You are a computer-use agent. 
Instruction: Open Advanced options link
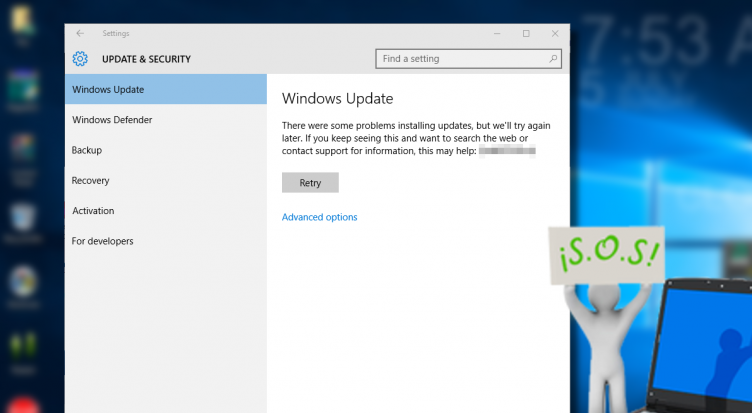[319, 217]
